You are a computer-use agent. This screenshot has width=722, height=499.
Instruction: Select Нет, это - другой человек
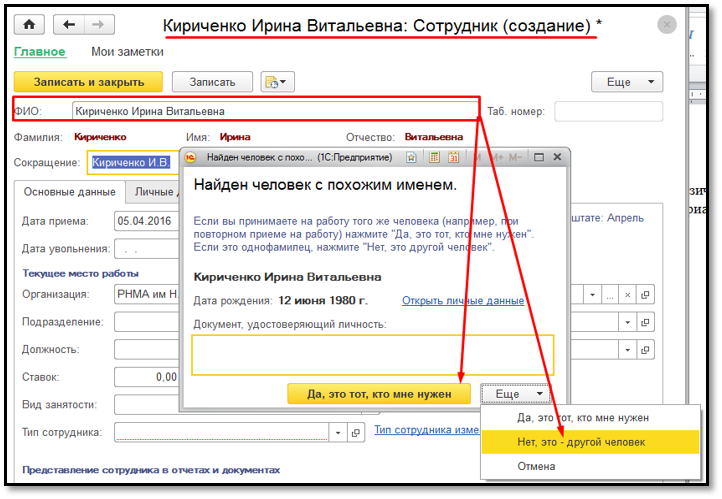pos(590,442)
